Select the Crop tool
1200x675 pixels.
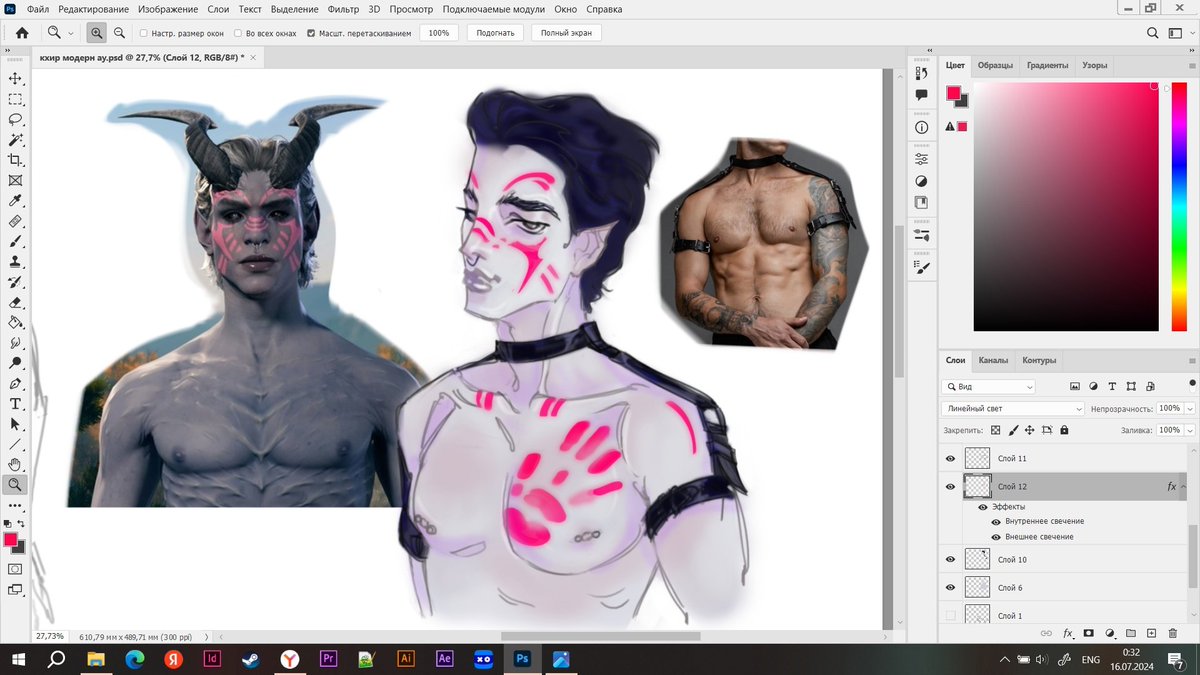[x=15, y=160]
